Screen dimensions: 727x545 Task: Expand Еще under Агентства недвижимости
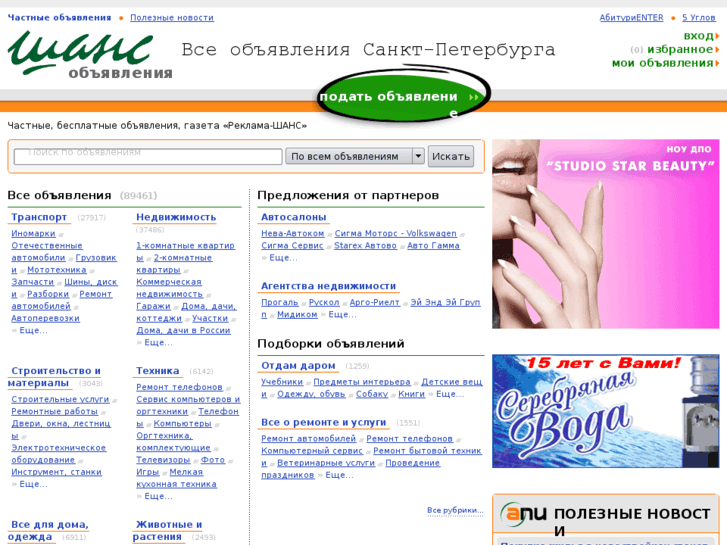[x=342, y=314]
